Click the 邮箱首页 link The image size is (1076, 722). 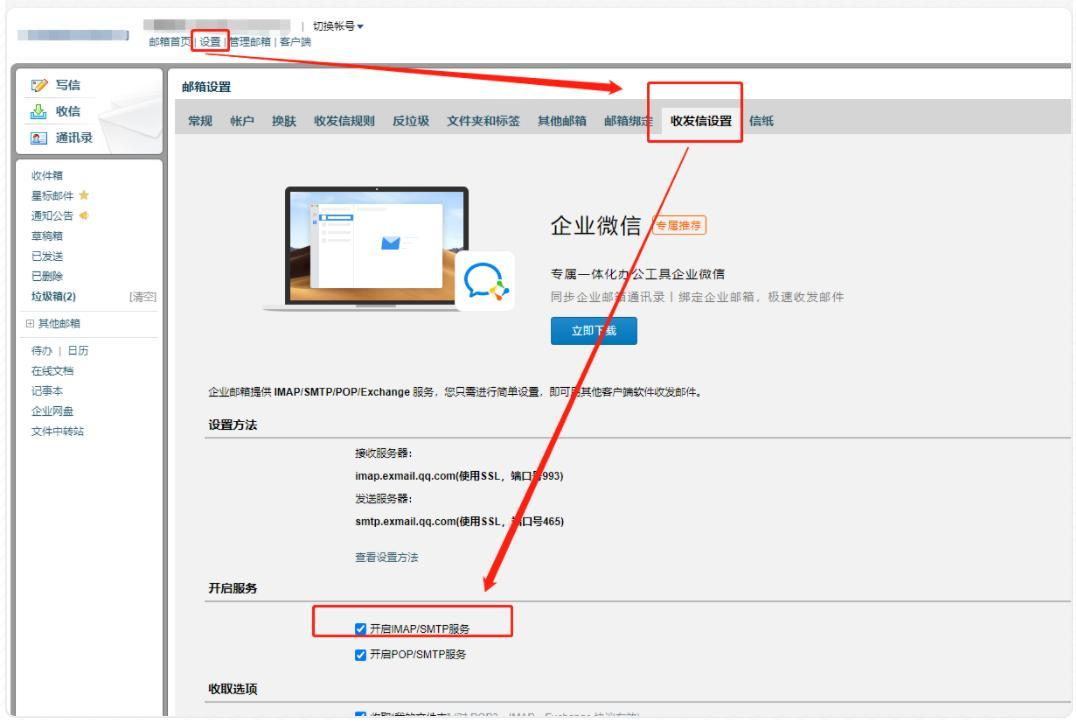(x=169, y=42)
